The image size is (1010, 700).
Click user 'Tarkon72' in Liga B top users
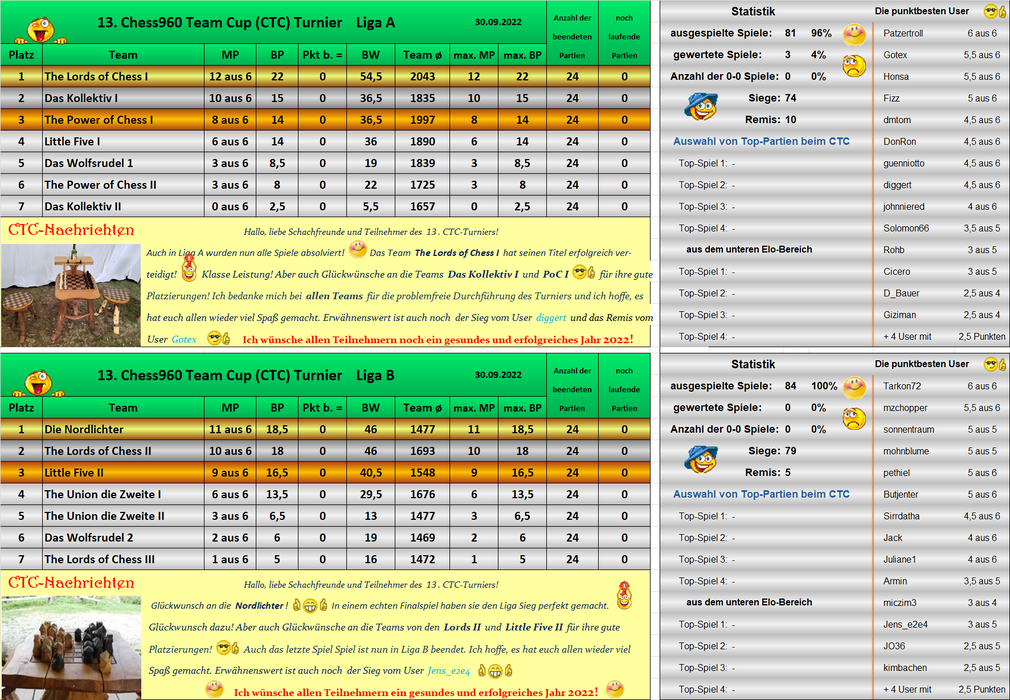click(x=902, y=386)
